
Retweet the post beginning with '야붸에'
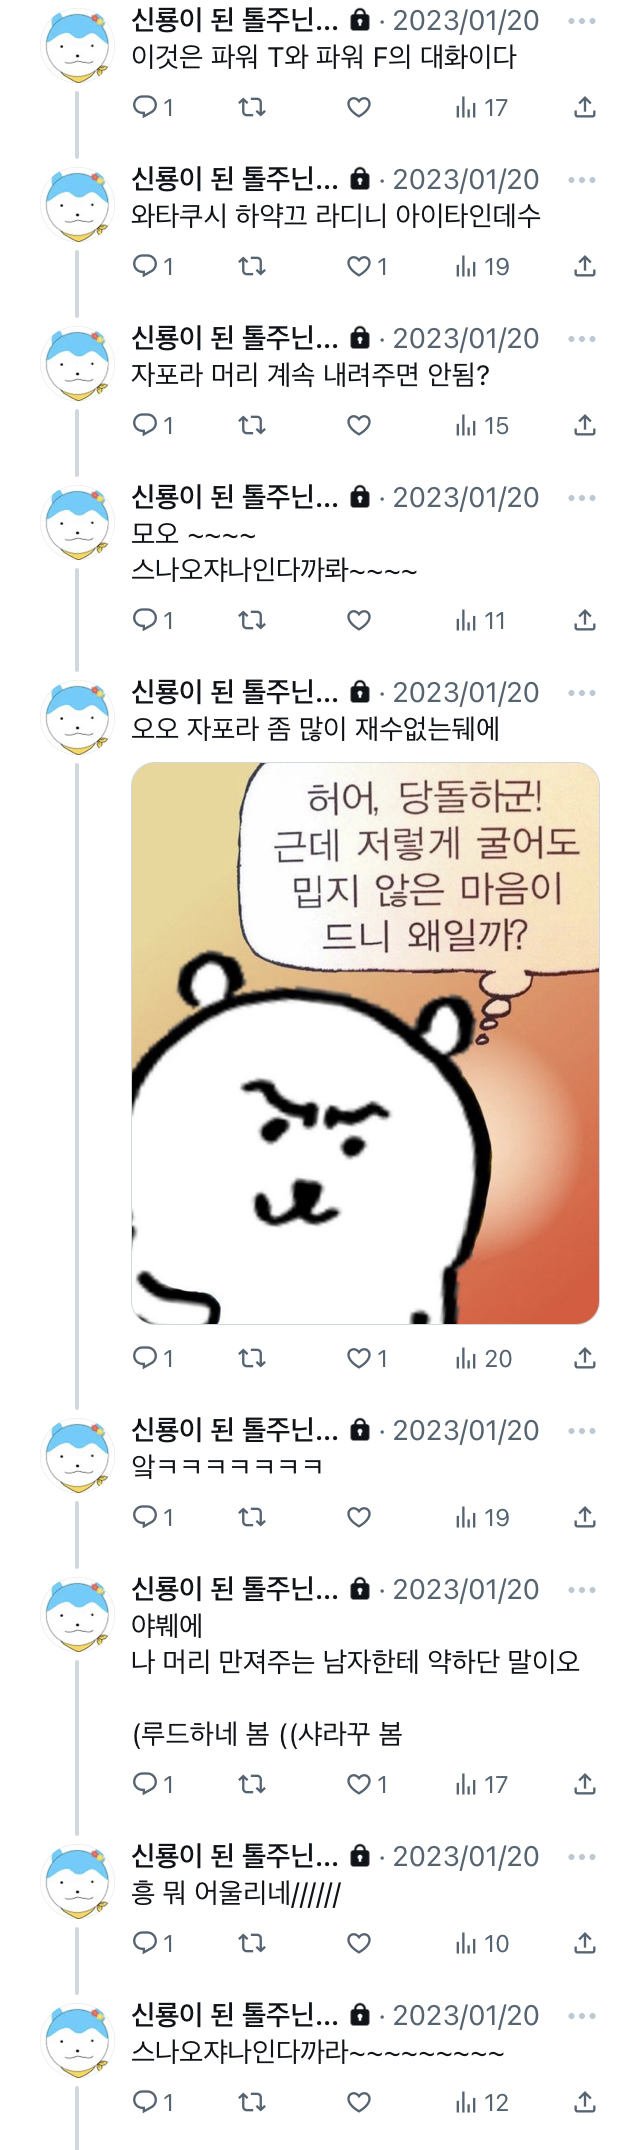[252, 1784]
